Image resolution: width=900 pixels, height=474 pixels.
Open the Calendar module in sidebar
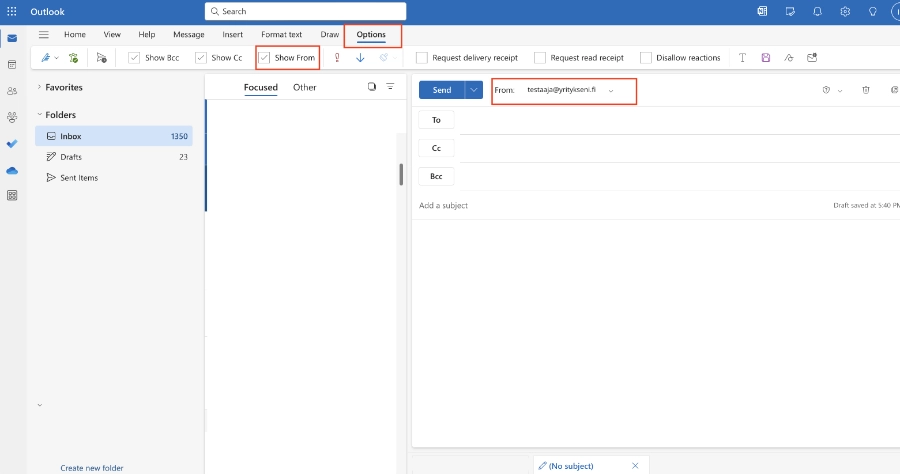pos(12,65)
